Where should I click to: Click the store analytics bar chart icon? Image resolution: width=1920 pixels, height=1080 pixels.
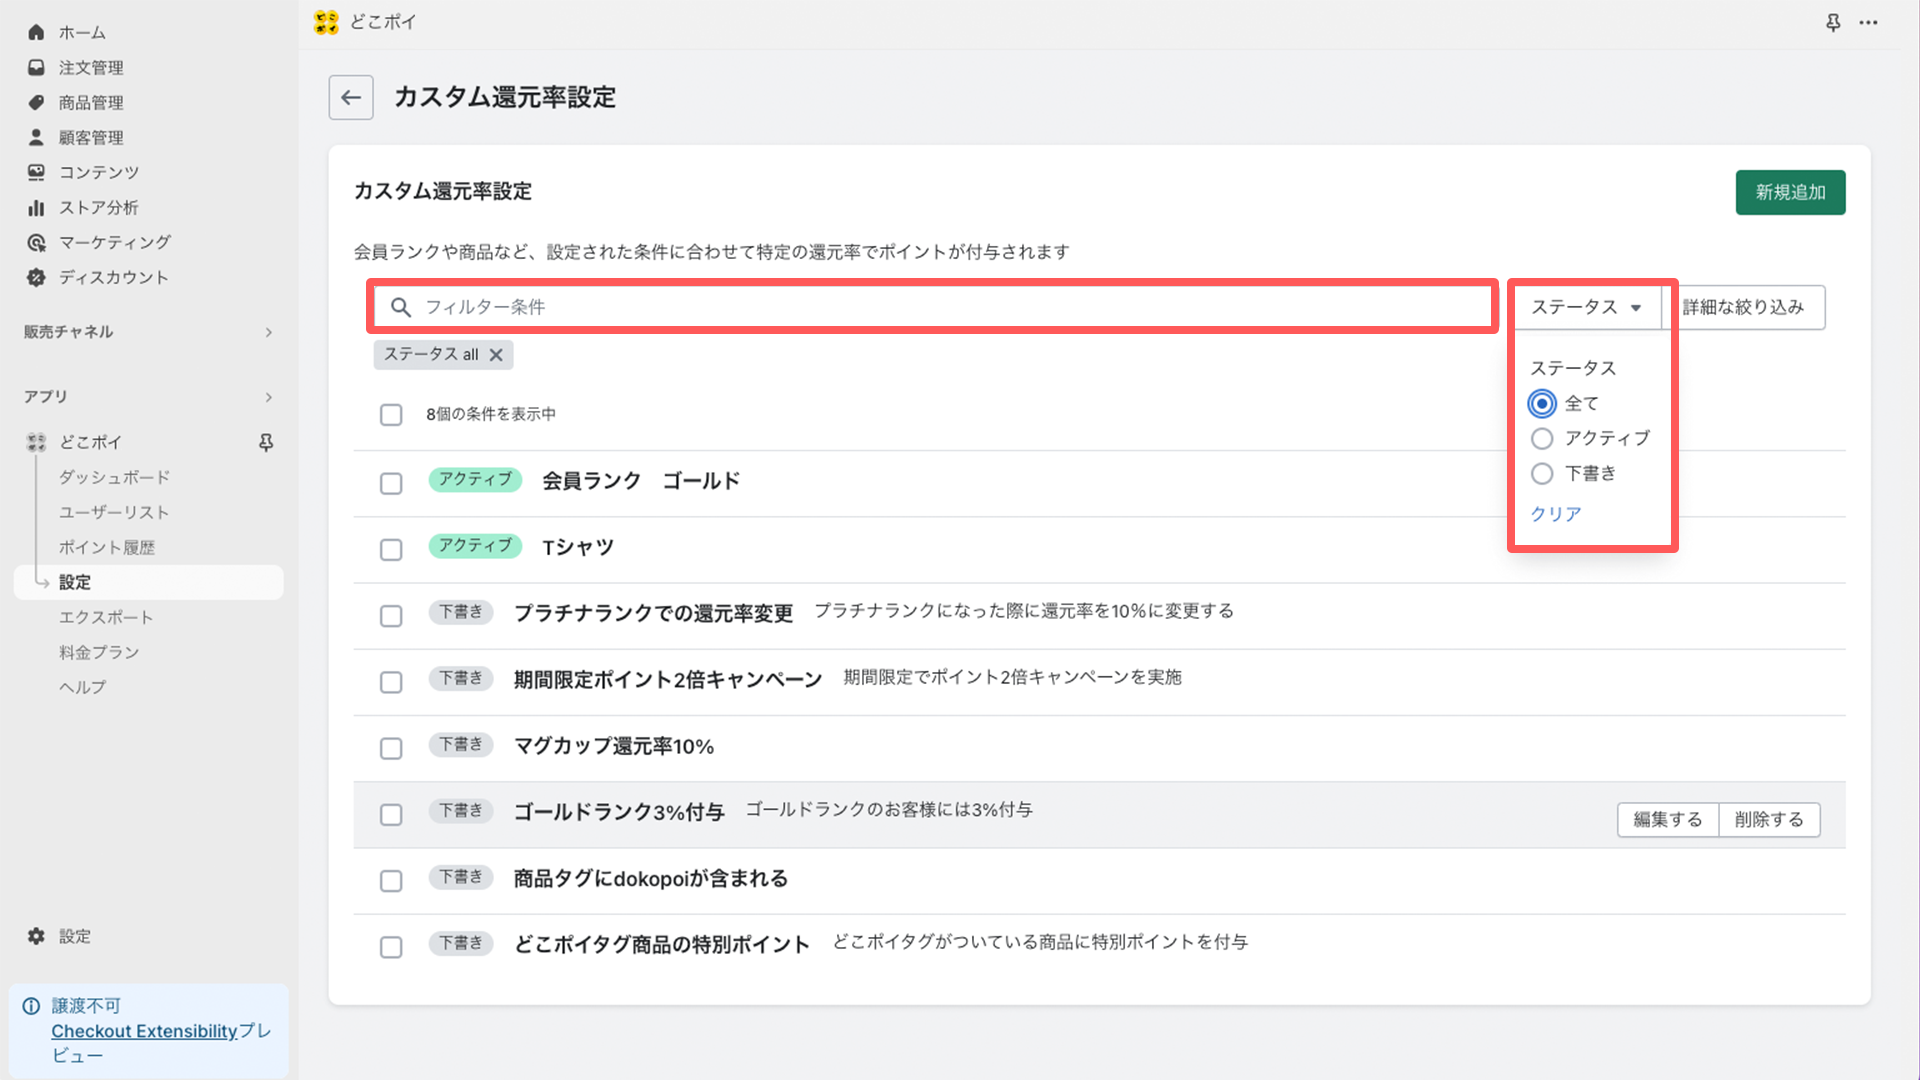pyautogui.click(x=36, y=207)
